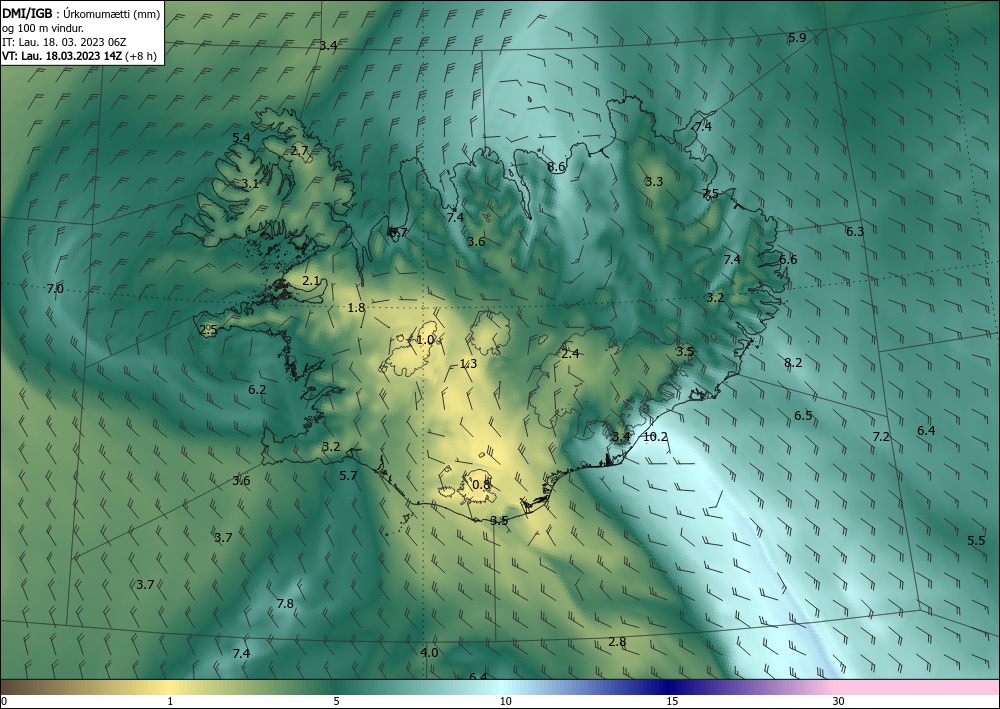Image resolution: width=1000 pixels, height=709 pixels.
Task: Click the 8.2 value label
Action: click(x=793, y=363)
